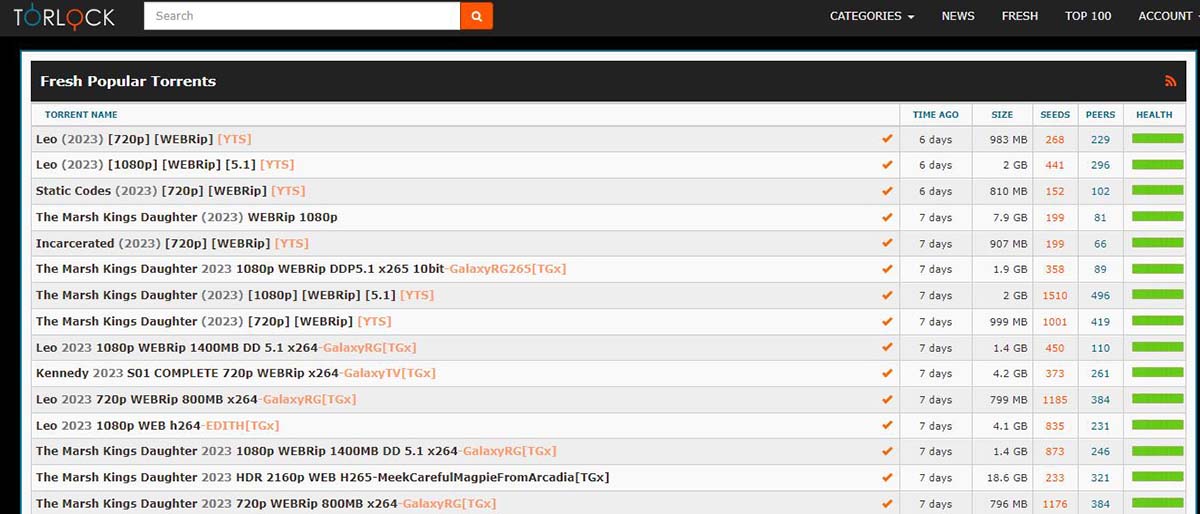Open the Fresh torrents page
1200x514 pixels.
(x=1020, y=16)
